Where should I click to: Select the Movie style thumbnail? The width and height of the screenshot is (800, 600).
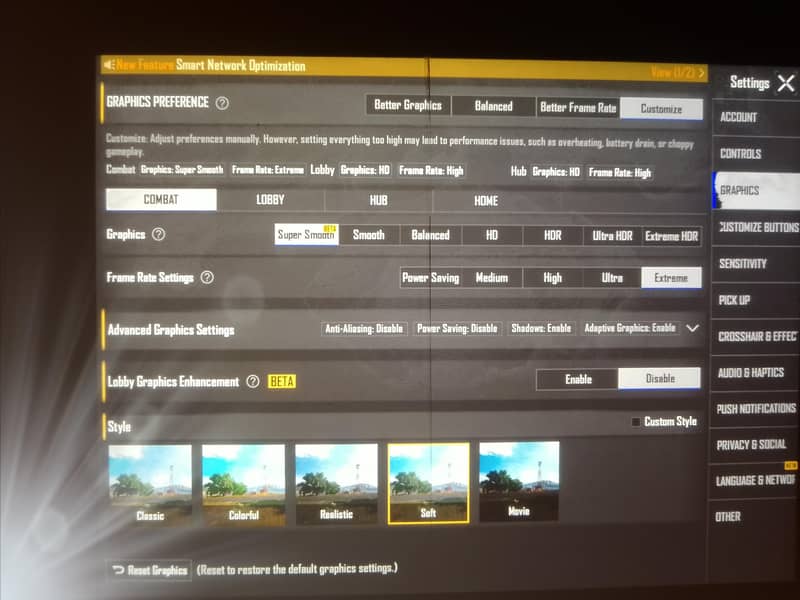519,481
